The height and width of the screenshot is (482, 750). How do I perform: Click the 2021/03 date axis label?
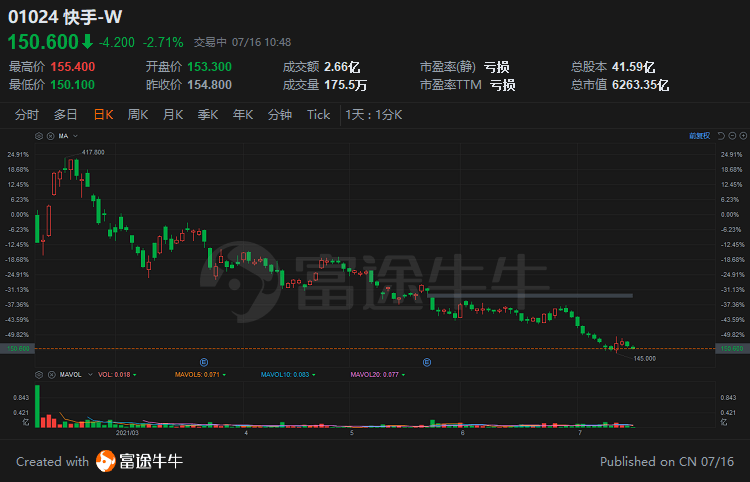[x=127, y=433]
